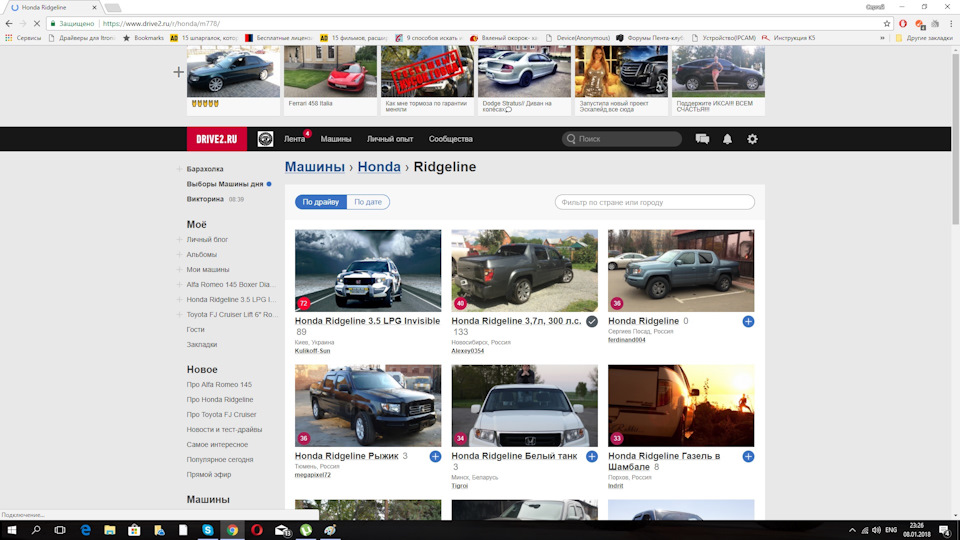Expand Honda Ridgeline 3.5 LPG plus
The image size is (960, 540).
pos(179,299)
